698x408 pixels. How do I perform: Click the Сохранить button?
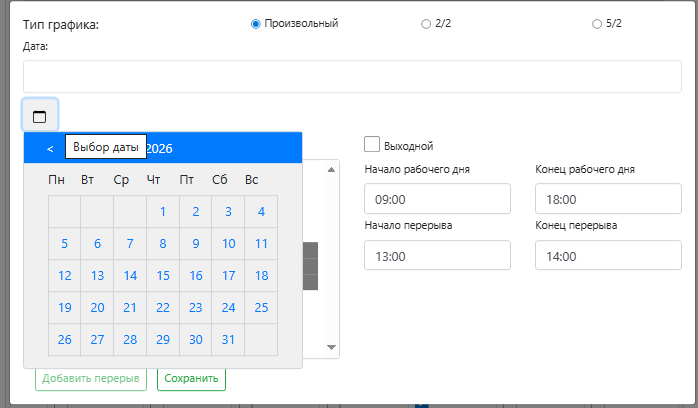click(191, 379)
